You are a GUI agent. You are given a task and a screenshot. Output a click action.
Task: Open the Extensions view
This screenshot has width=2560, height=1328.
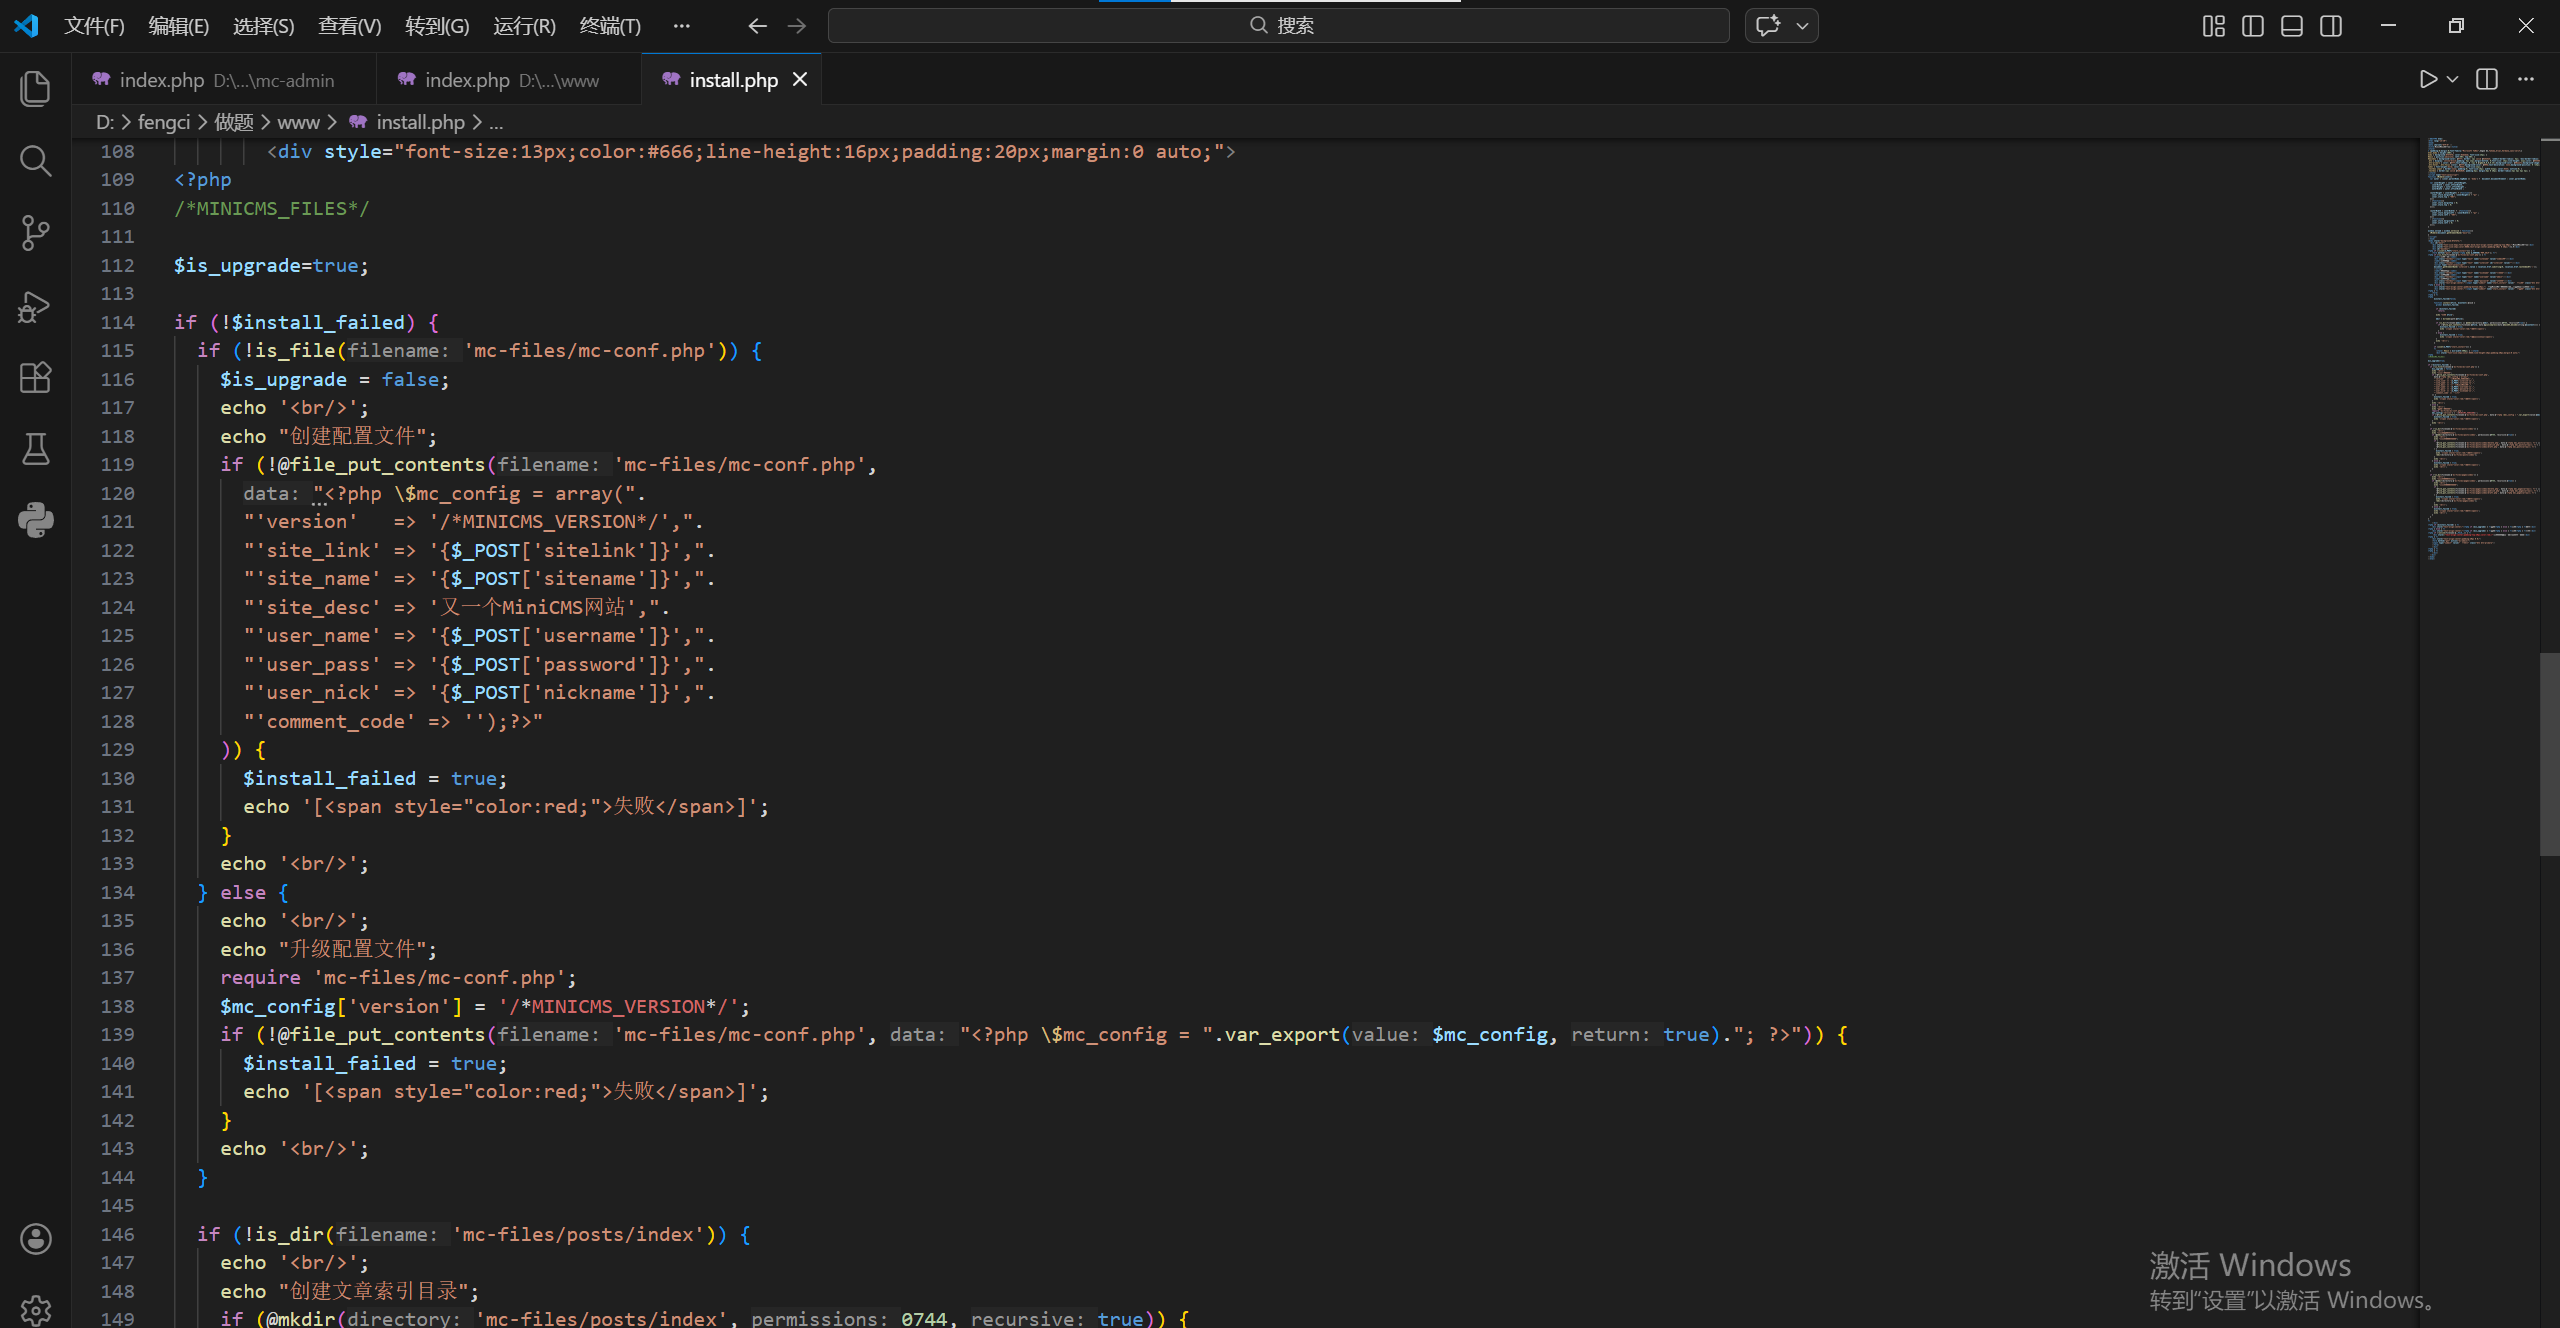pyautogui.click(x=35, y=378)
